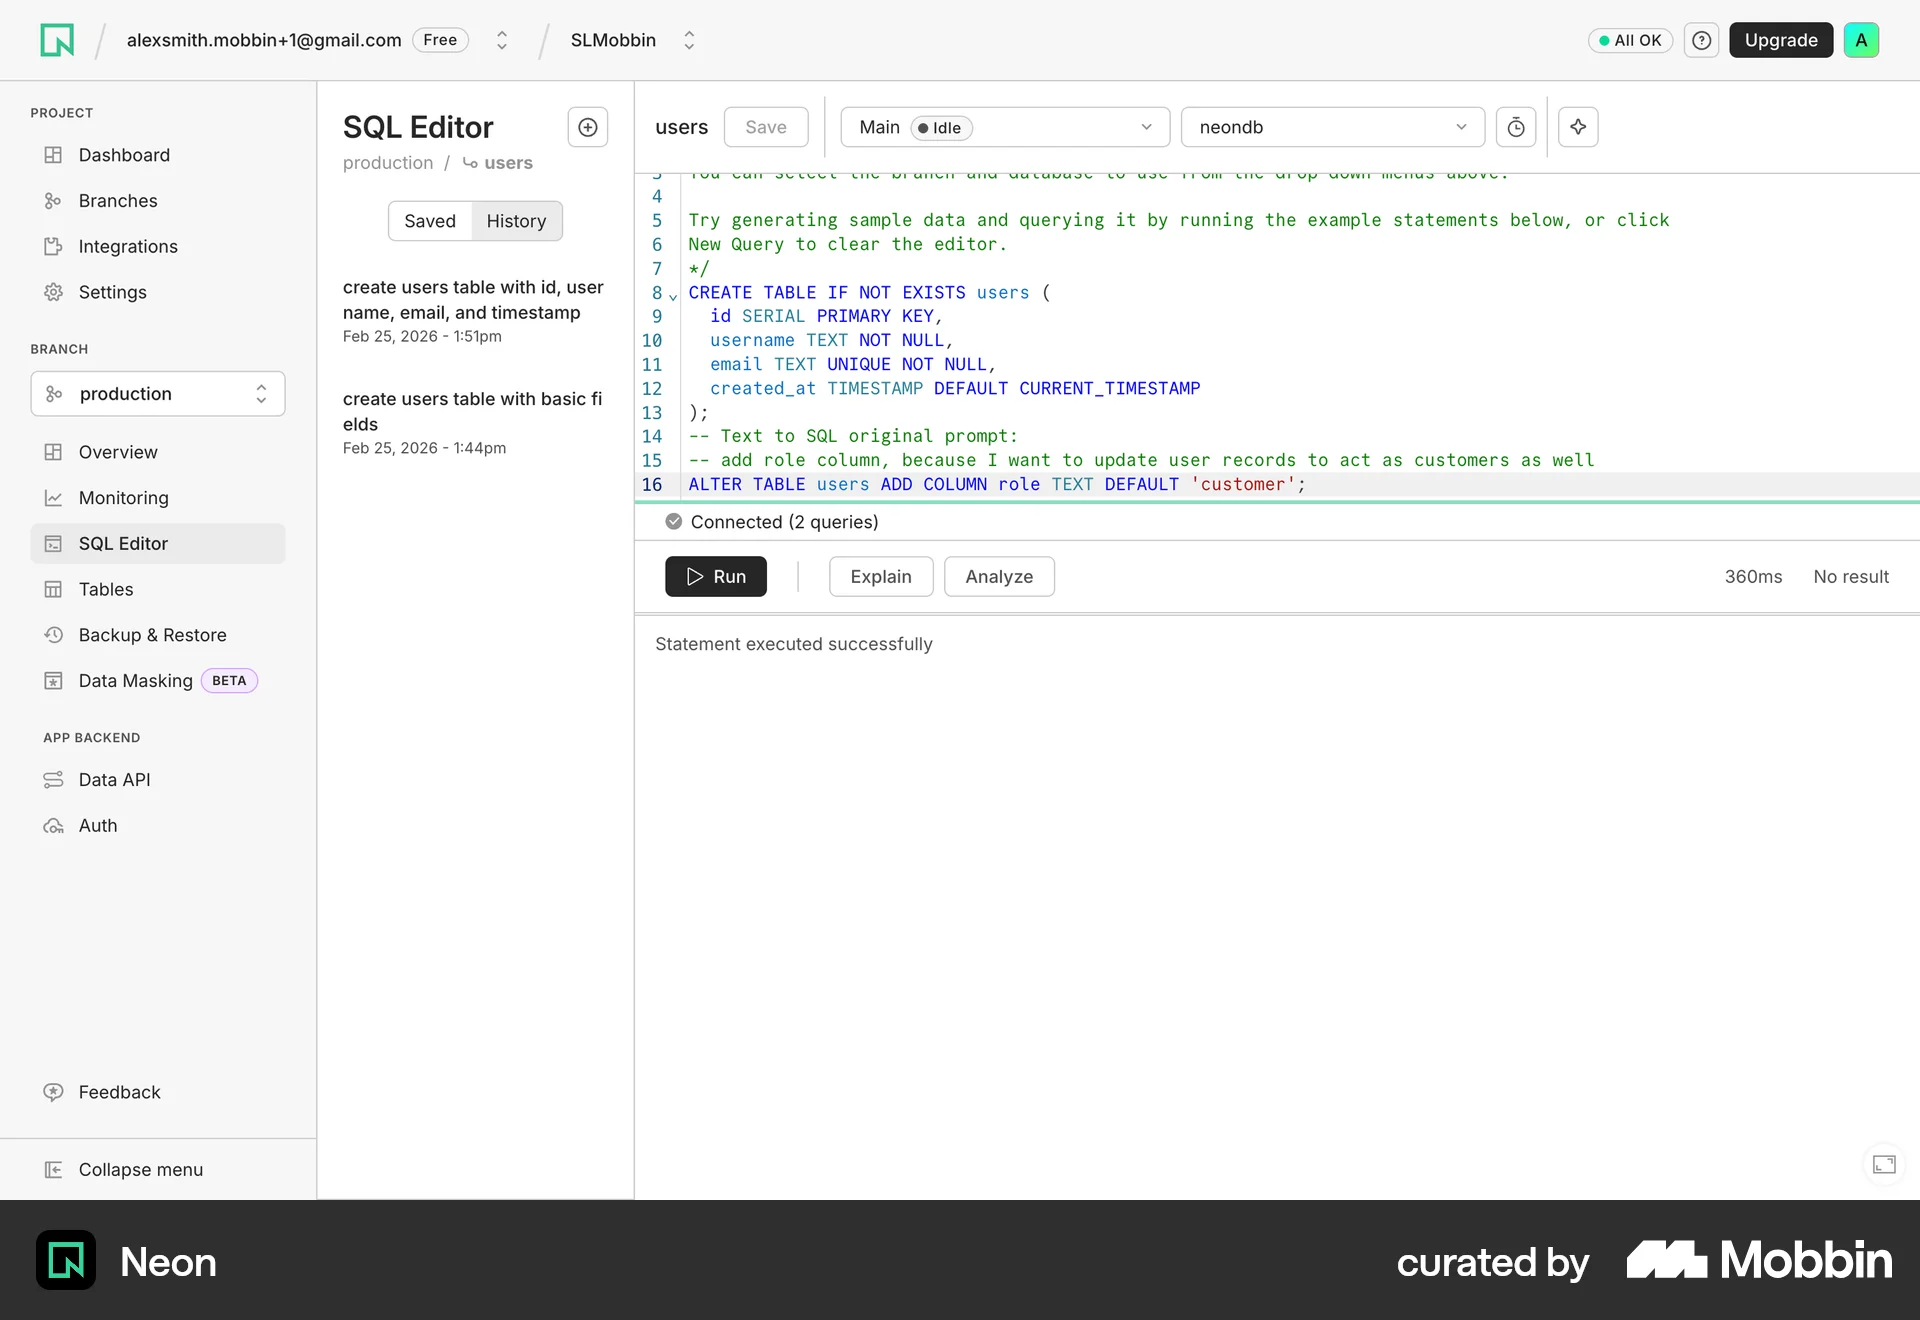Viewport: 1920px width, 1320px height.
Task: Open the query timer clock icon
Action: pyautogui.click(x=1516, y=127)
